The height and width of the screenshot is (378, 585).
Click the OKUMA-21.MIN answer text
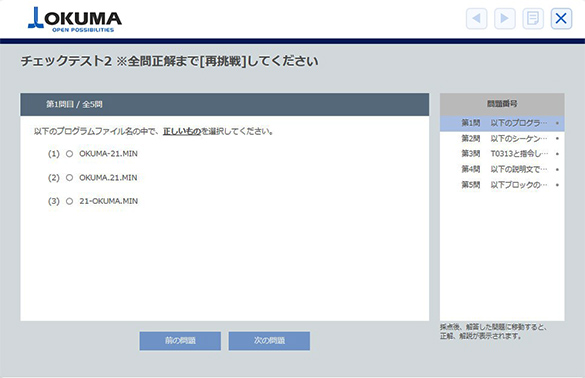pyautogui.click(x=108, y=154)
